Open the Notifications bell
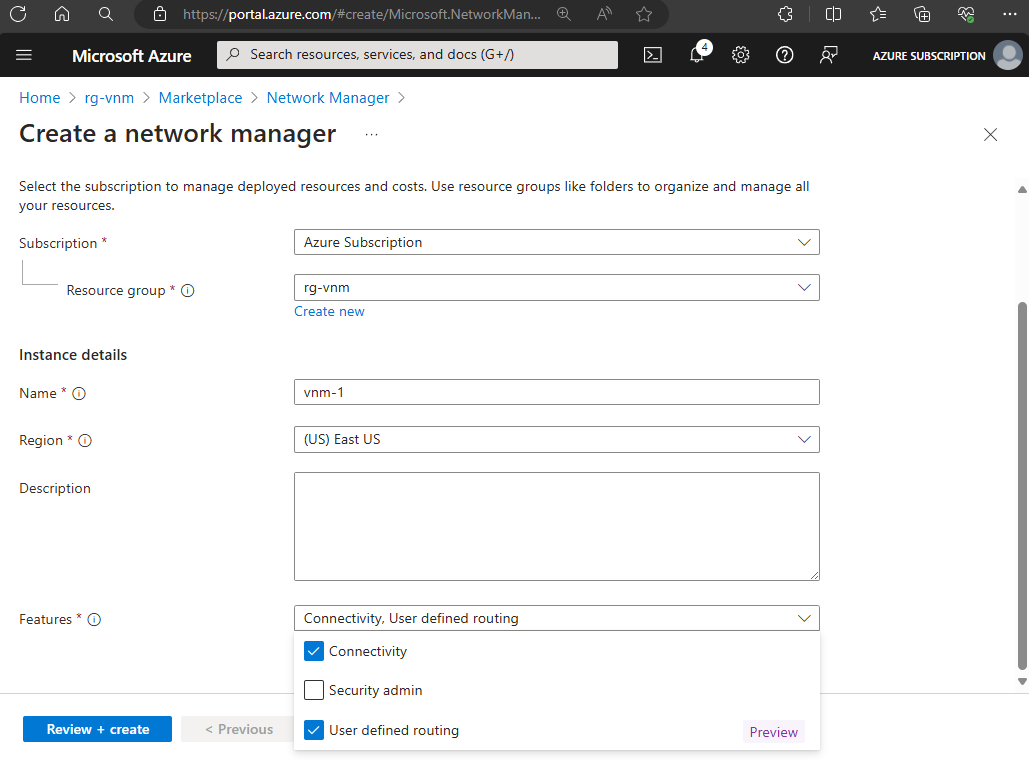Image resolution: width=1029 pixels, height=760 pixels. [x=696, y=55]
